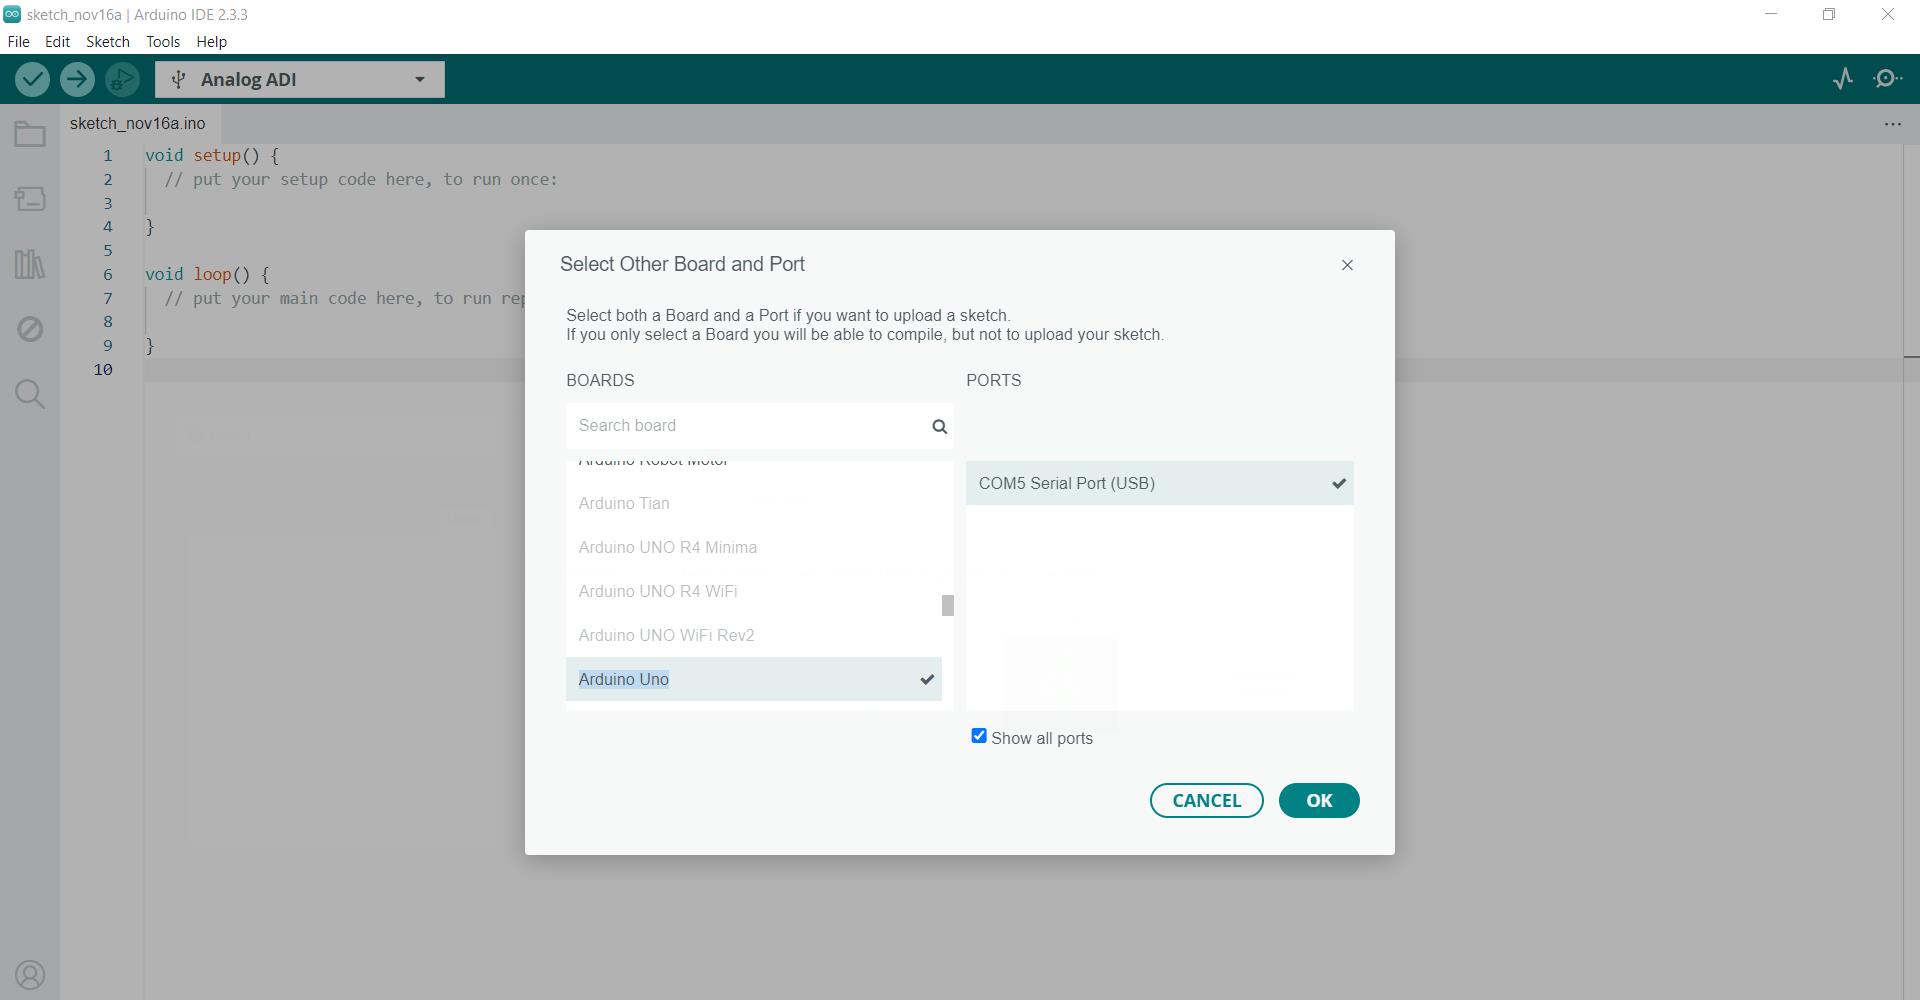Screen dimensions: 1920x1000
Task: Click the Upload arrow icon
Action: click(77, 79)
